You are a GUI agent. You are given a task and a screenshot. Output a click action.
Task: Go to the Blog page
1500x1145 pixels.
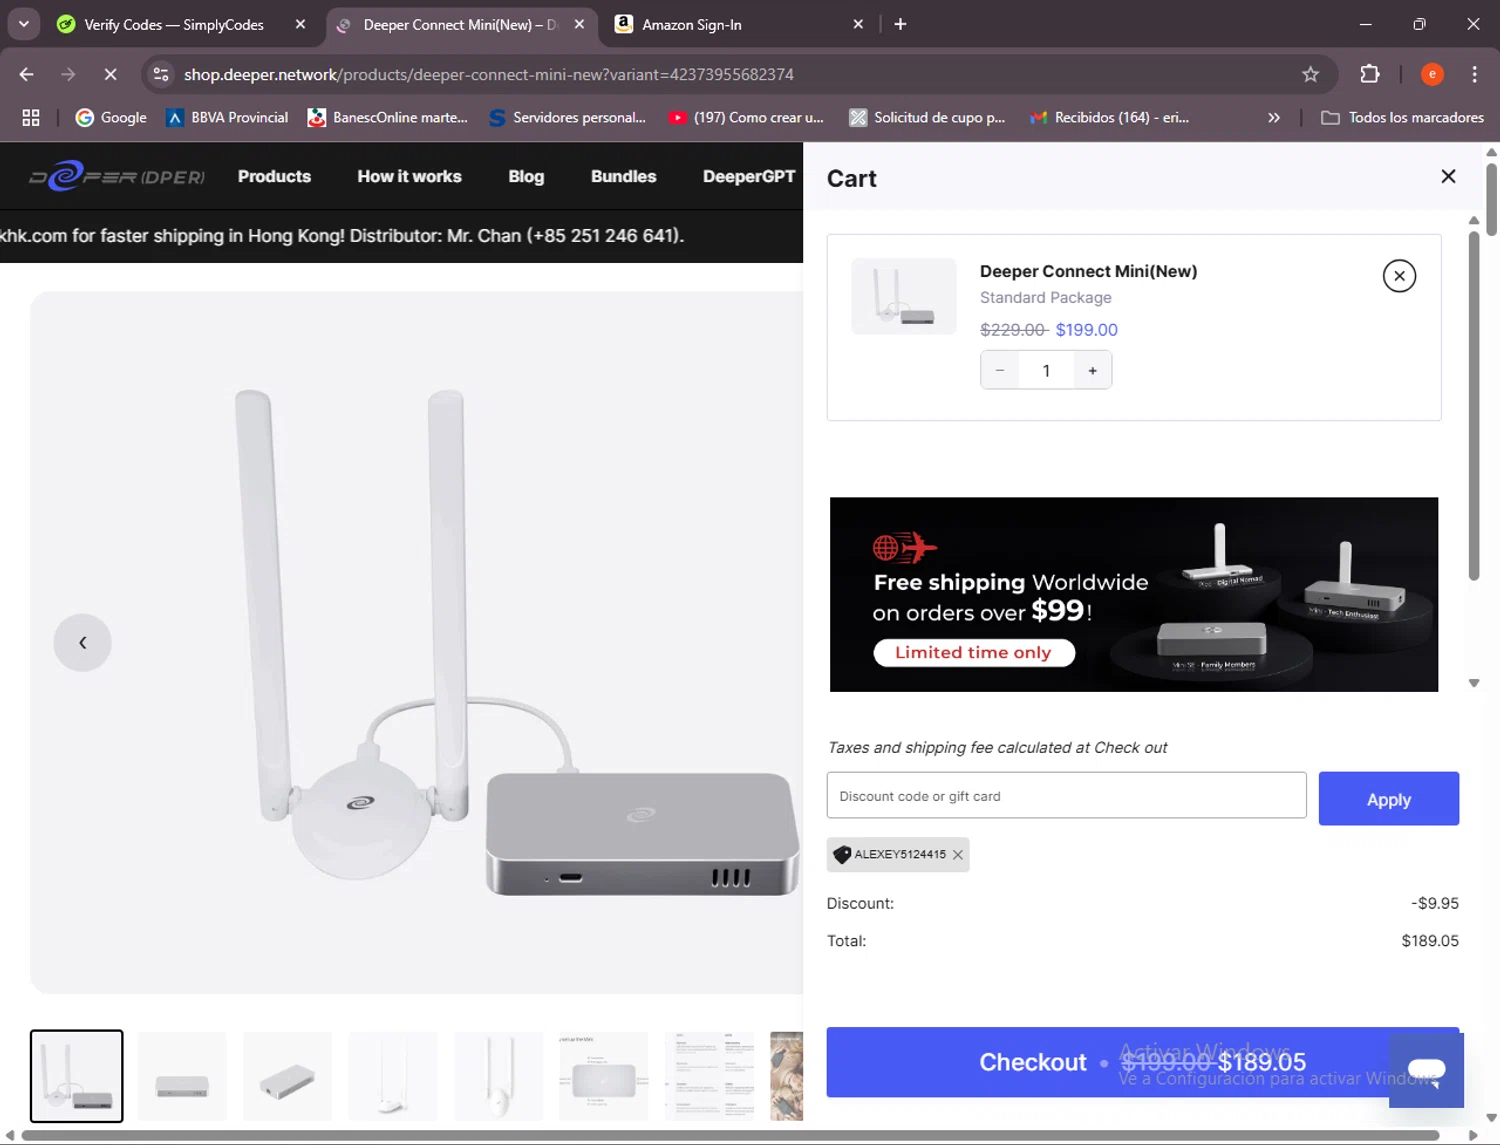(x=526, y=177)
